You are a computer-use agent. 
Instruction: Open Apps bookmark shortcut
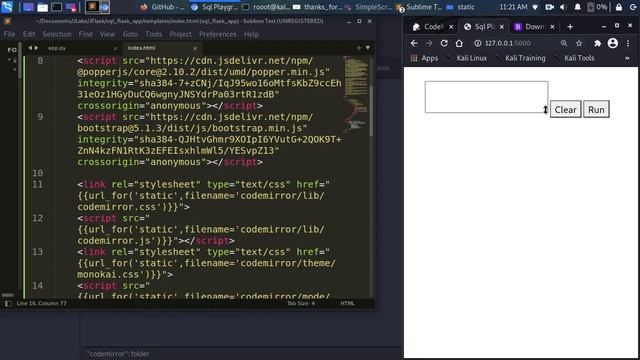click(x=424, y=58)
